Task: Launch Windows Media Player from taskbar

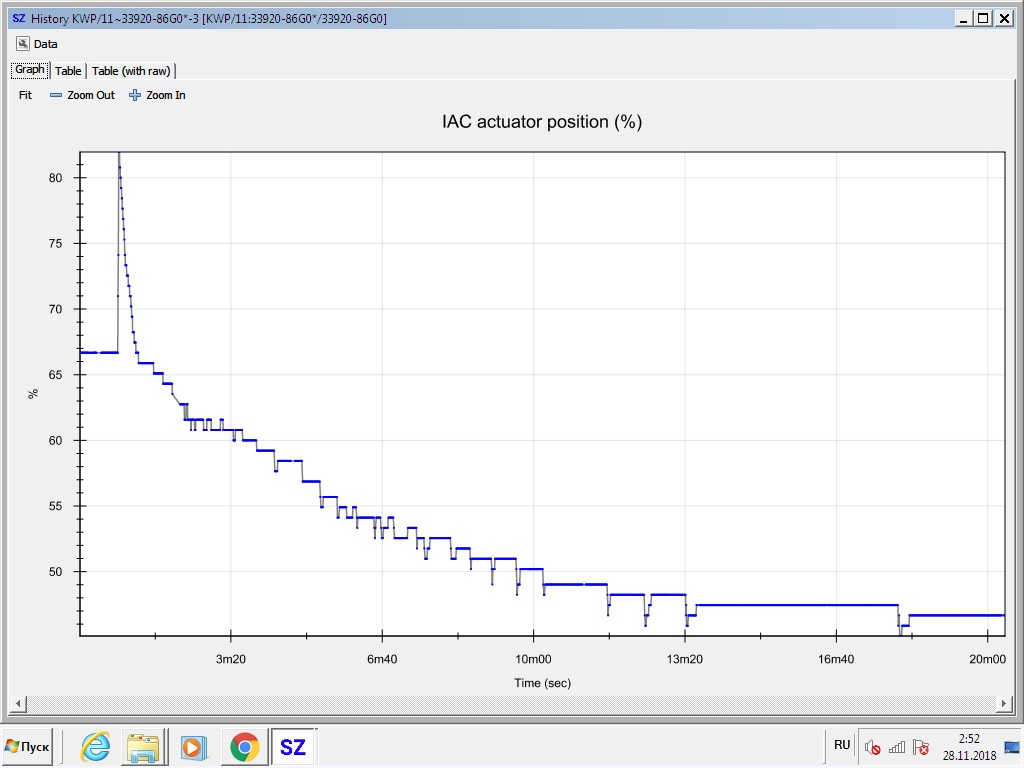Action: (193, 746)
